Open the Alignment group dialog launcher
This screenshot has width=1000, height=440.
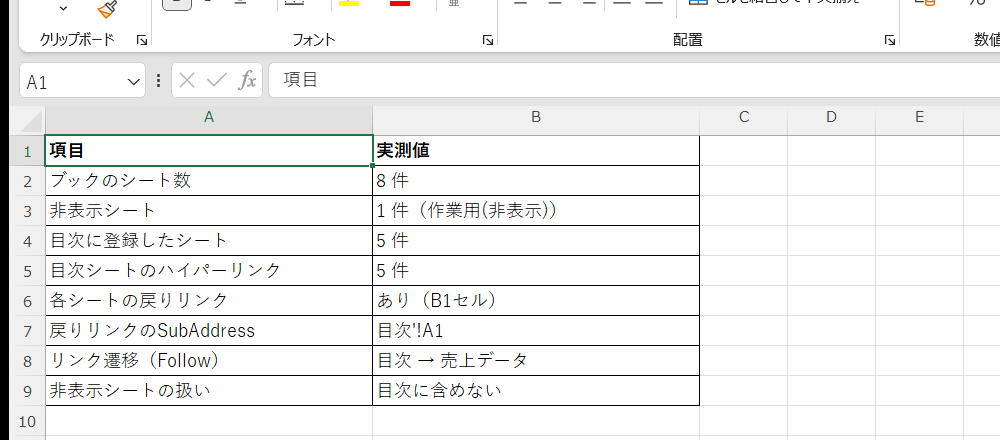pyautogui.click(x=890, y=41)
